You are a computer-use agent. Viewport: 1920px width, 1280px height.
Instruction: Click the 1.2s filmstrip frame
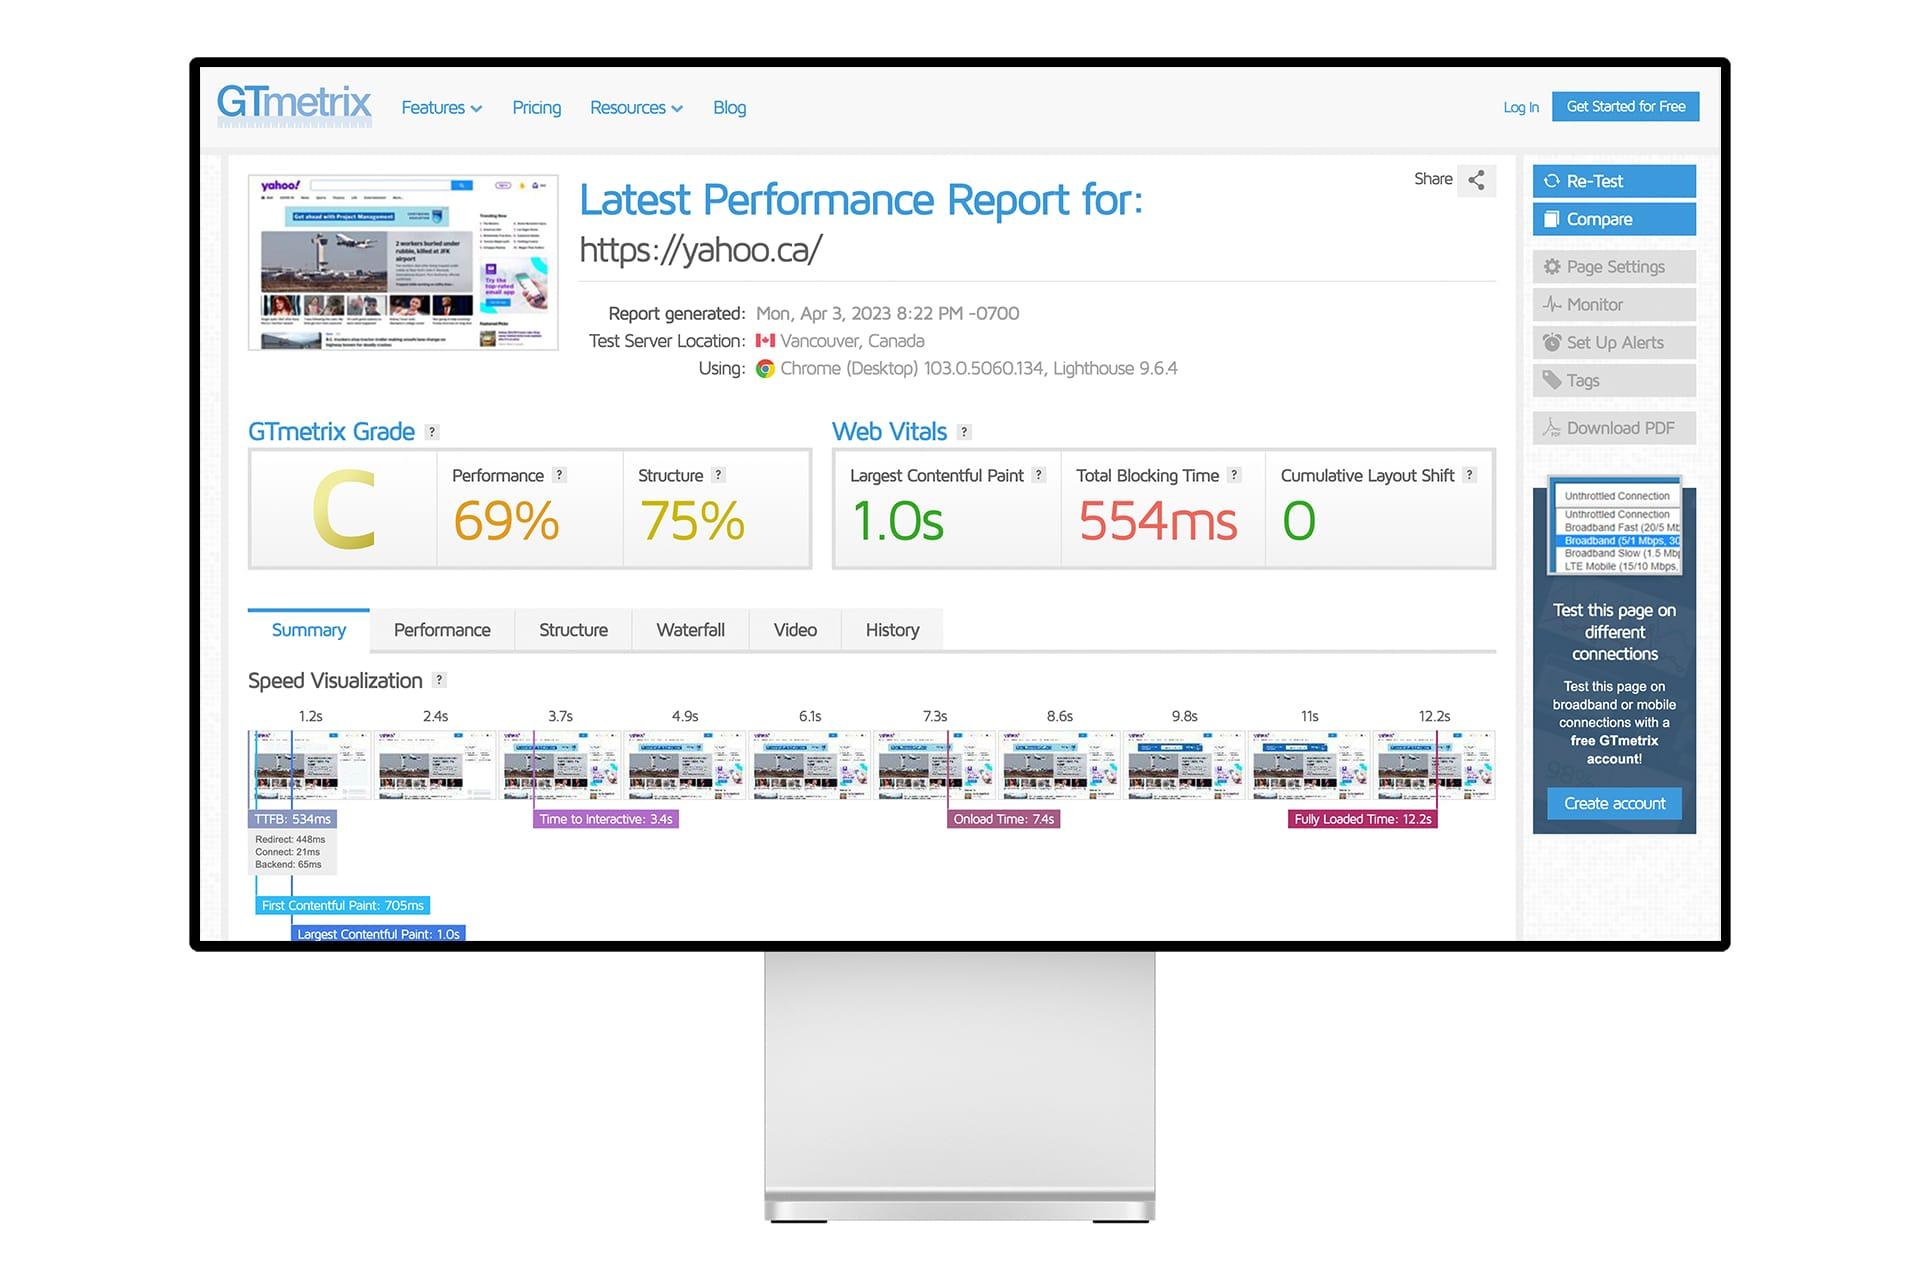pyautogui.click(x=310, y=765)
